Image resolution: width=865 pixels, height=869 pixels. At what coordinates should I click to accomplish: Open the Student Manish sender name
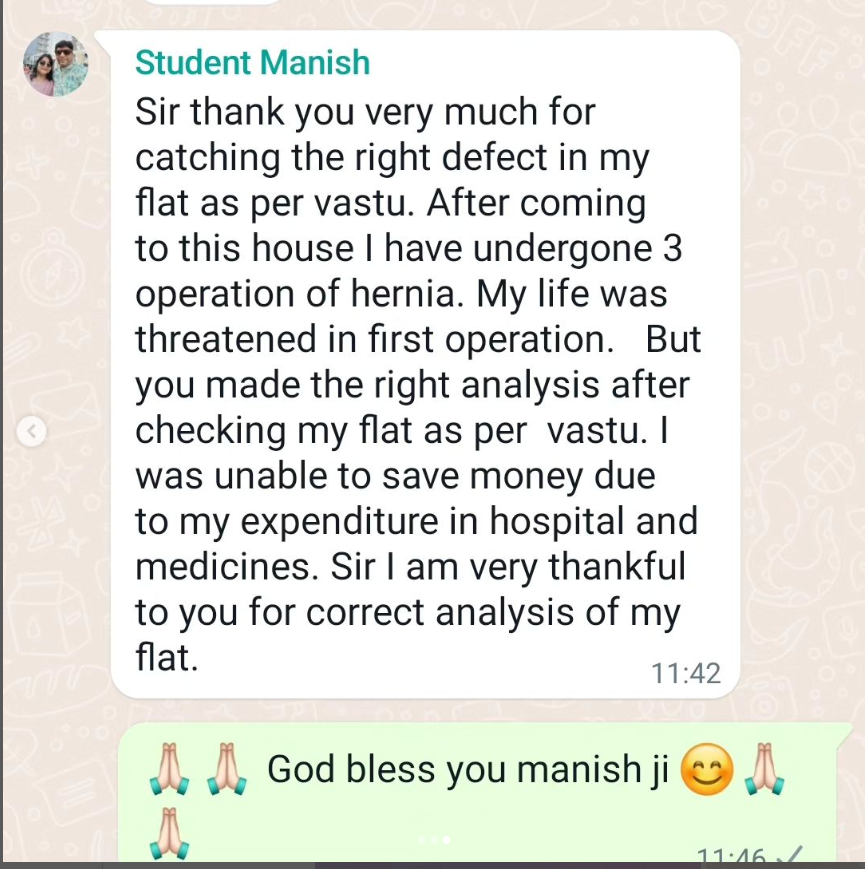tap(252, 63)
